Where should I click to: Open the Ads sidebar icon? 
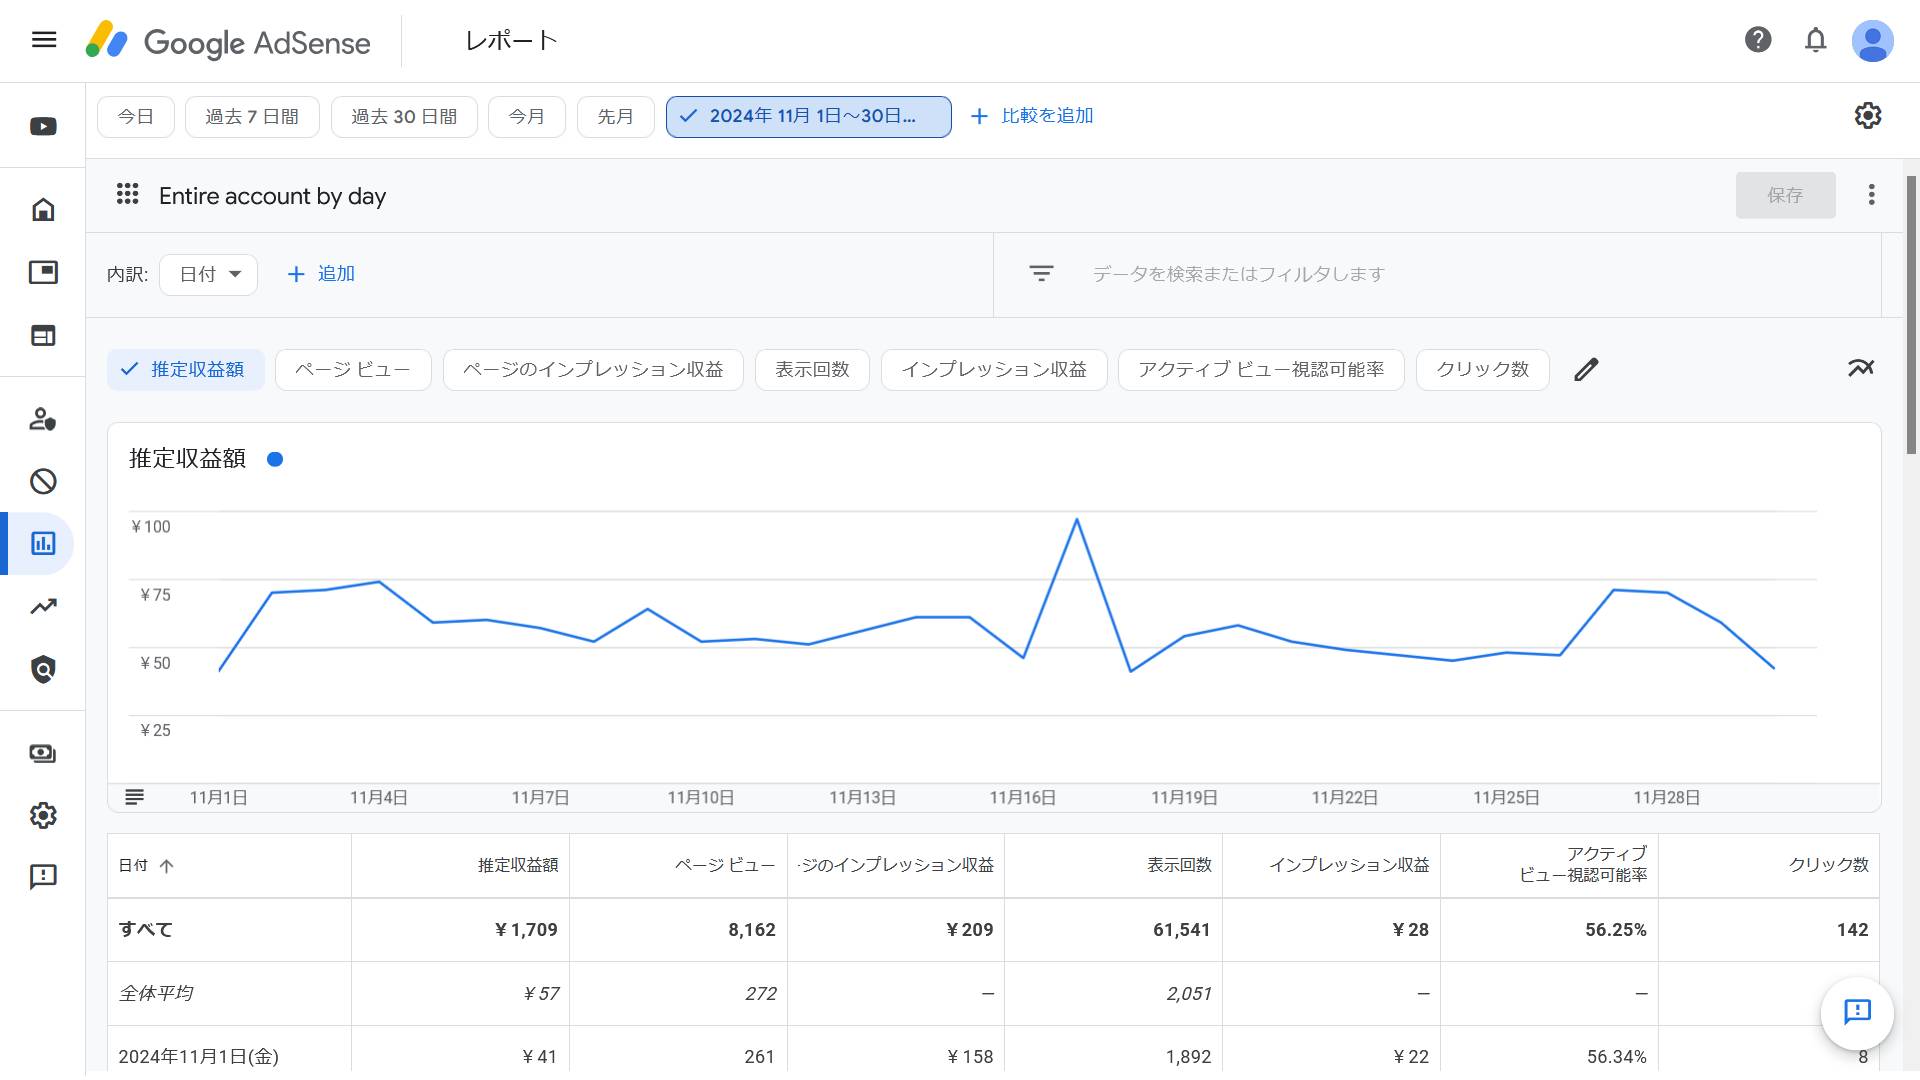point(43,272)
